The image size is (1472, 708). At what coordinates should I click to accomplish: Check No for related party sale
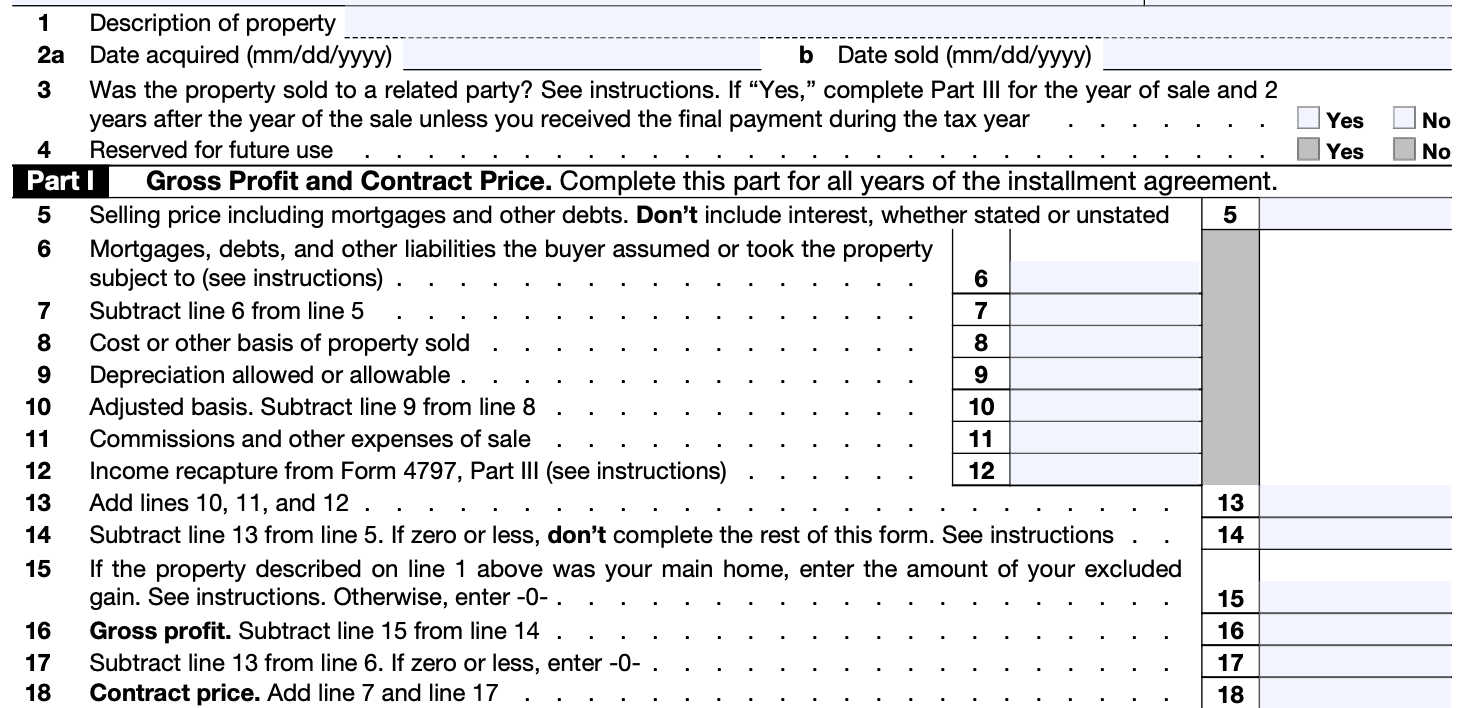(x=1405, y=119)
